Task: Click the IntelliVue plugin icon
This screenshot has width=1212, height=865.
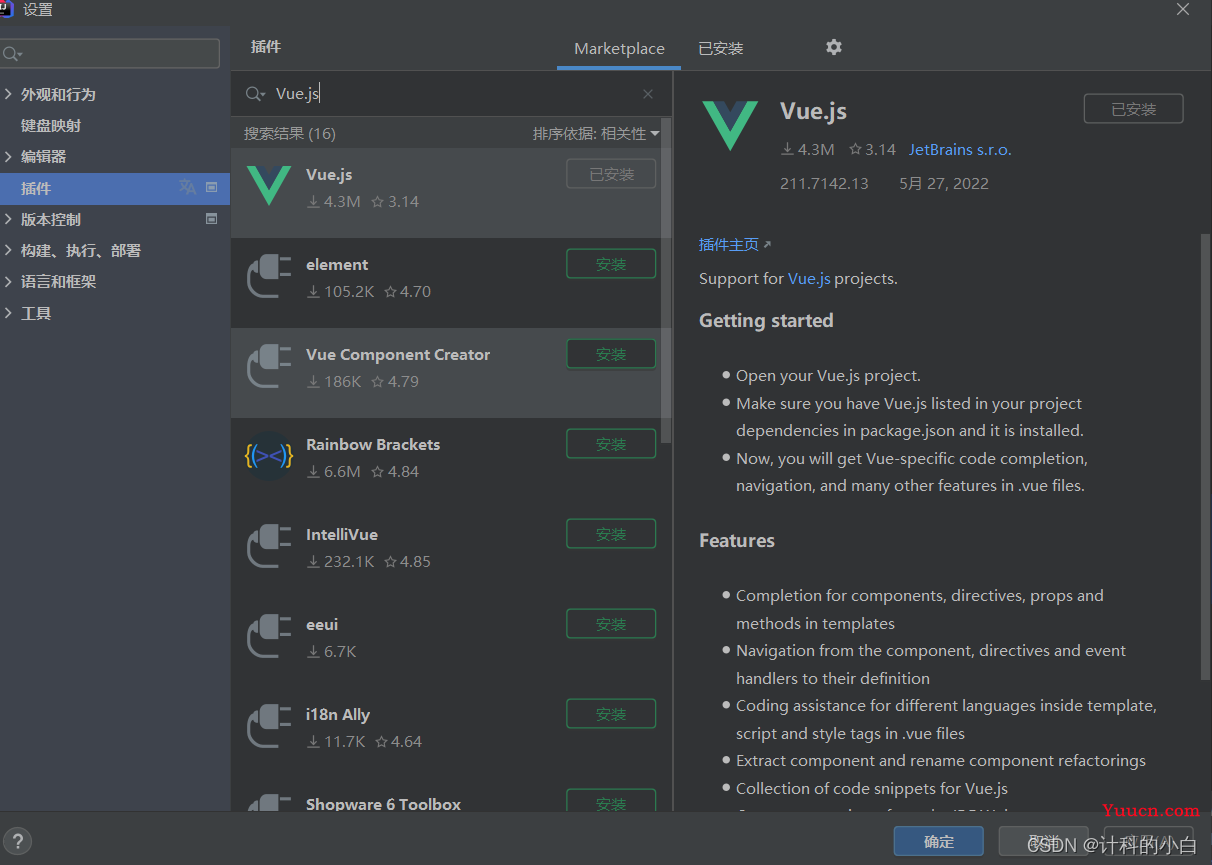Action: [x=268, y=546]
